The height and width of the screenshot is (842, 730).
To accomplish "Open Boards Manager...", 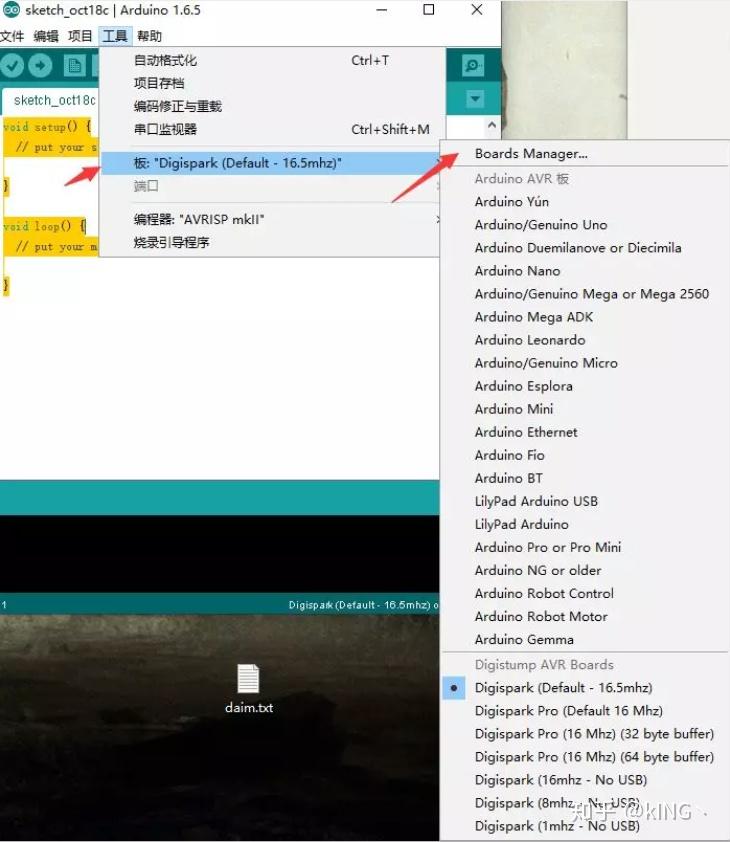I will pos(584,154).
